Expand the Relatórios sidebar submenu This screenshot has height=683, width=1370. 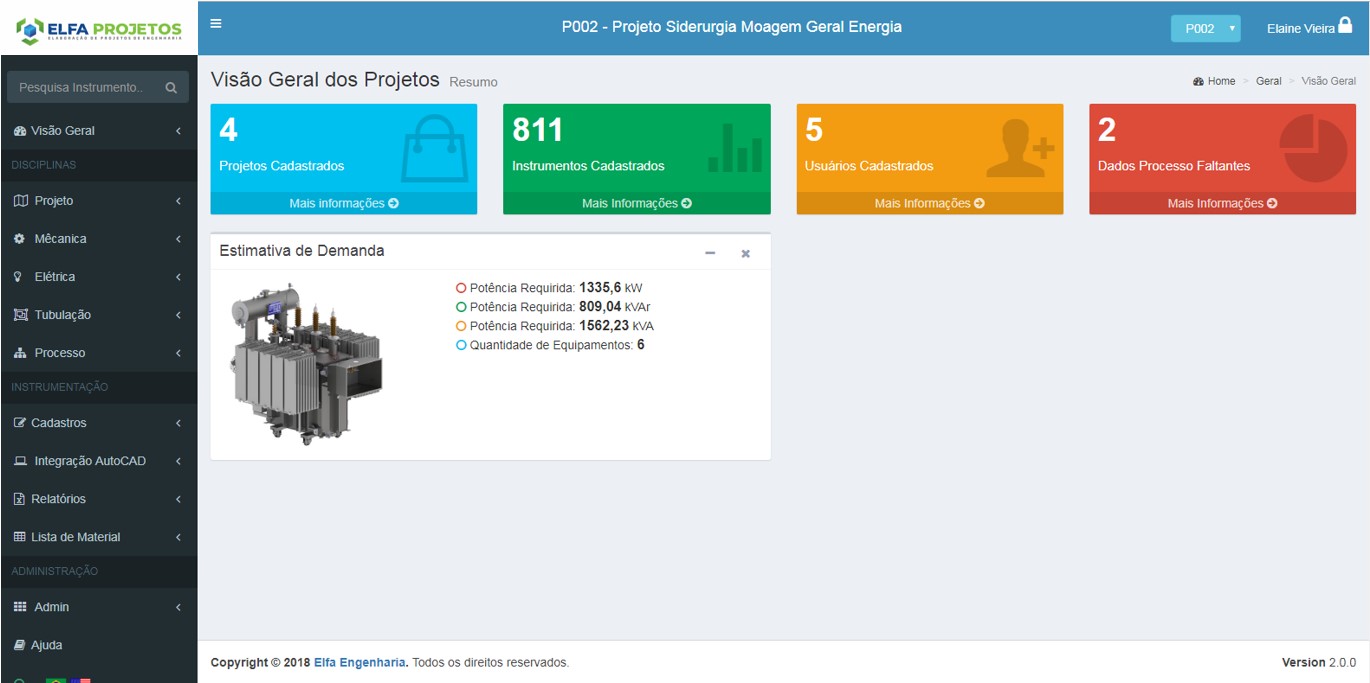pos(98,499)
